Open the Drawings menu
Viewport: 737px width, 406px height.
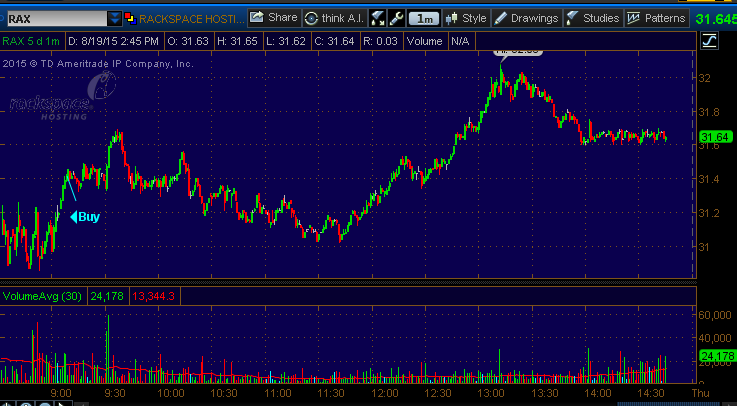(x=527, y=18)
